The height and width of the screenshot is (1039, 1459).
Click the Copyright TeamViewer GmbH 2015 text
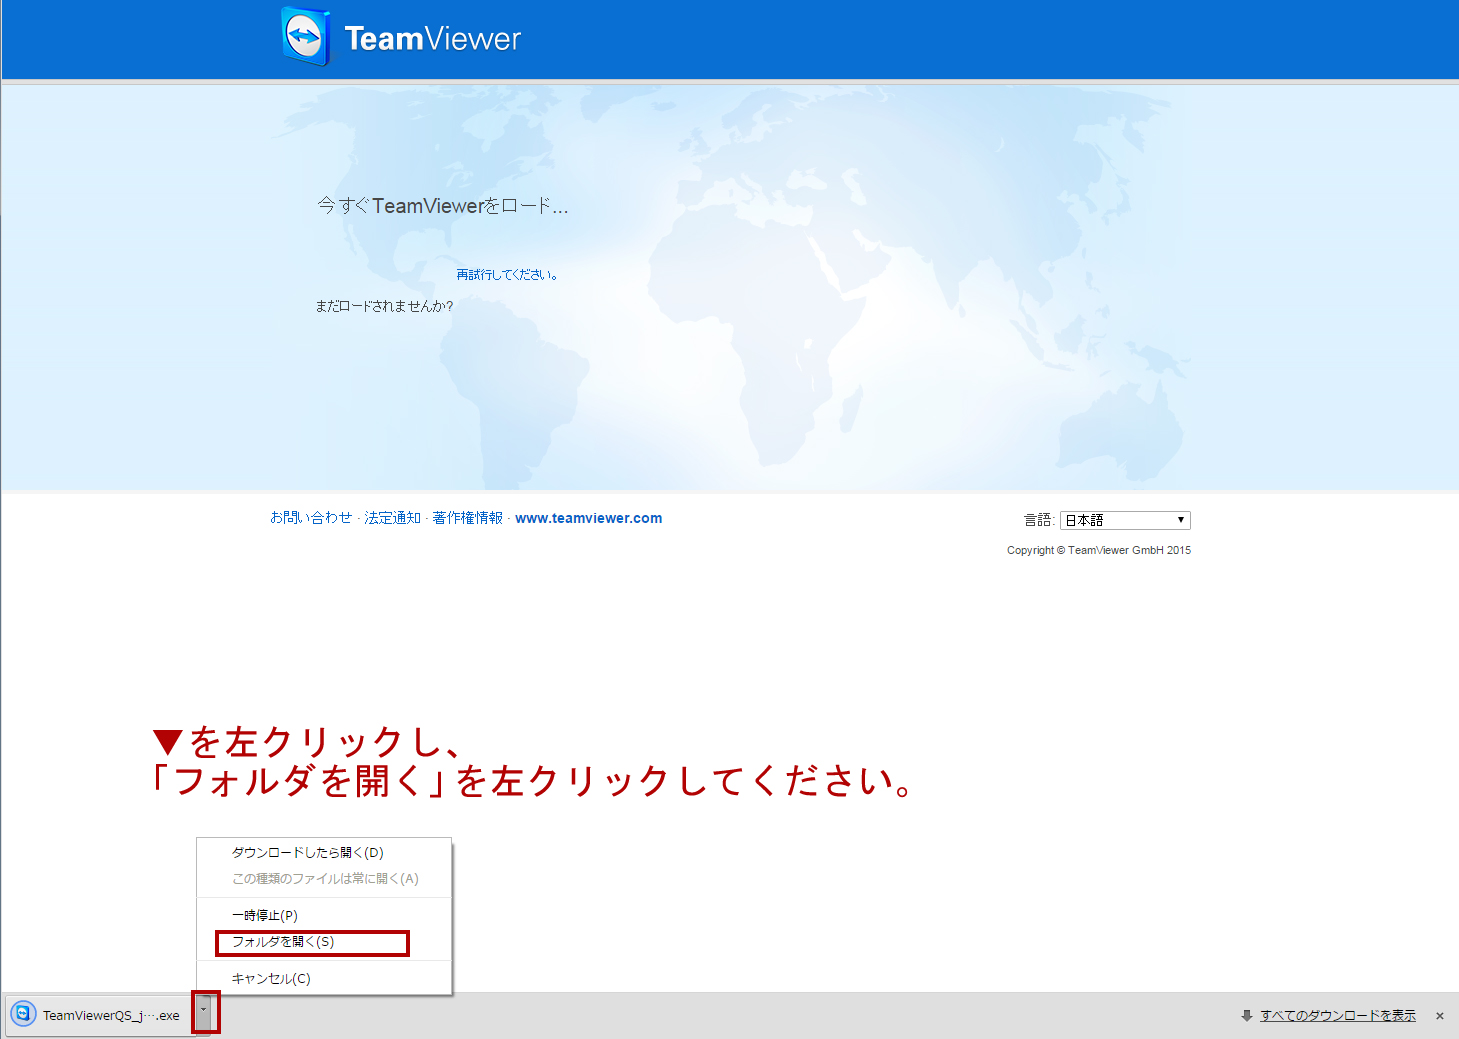coord(1099,550)
